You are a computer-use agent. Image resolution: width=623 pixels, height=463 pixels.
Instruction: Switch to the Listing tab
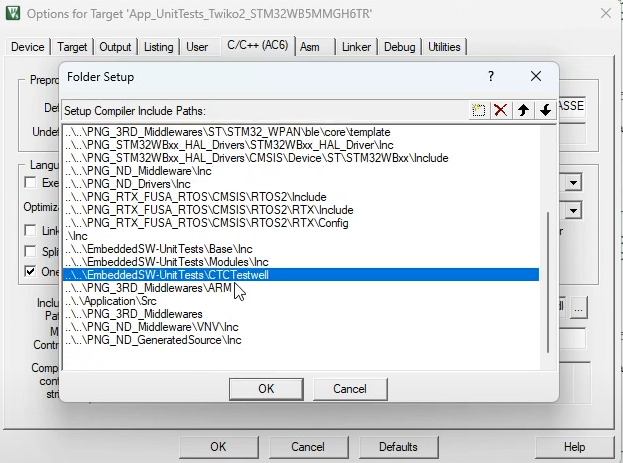pyautogui.click(x=158, y=47)
